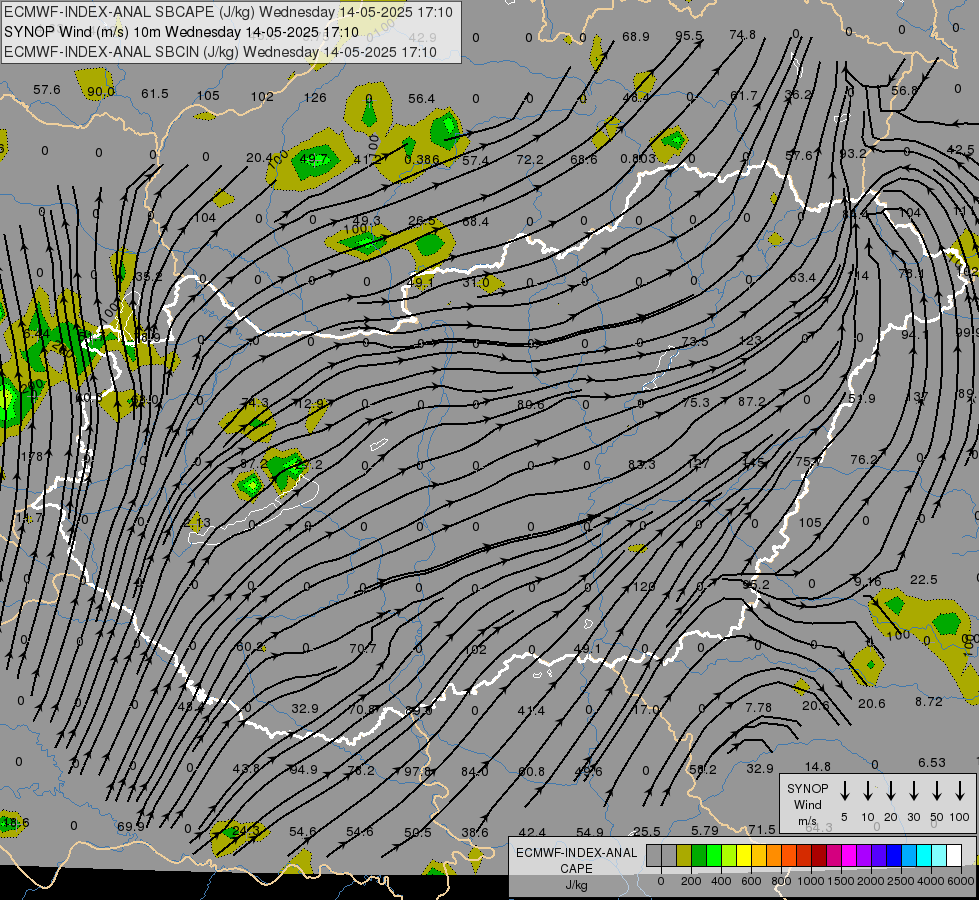Screen dimensions: 979x900
Task: Click the 61.5 value on the map
Action: [x=155, y=94]
